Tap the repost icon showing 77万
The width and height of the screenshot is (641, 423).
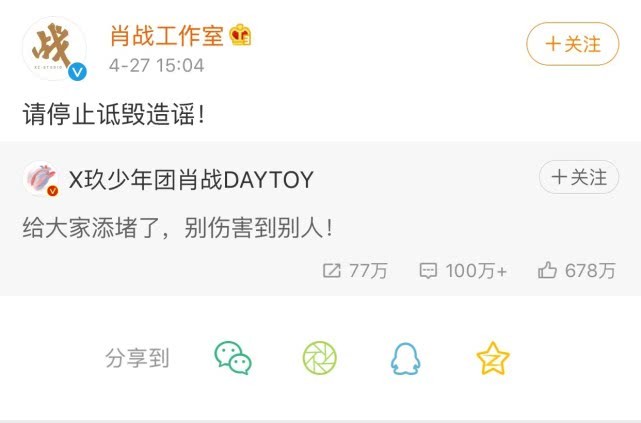click(x=332, y=271)
